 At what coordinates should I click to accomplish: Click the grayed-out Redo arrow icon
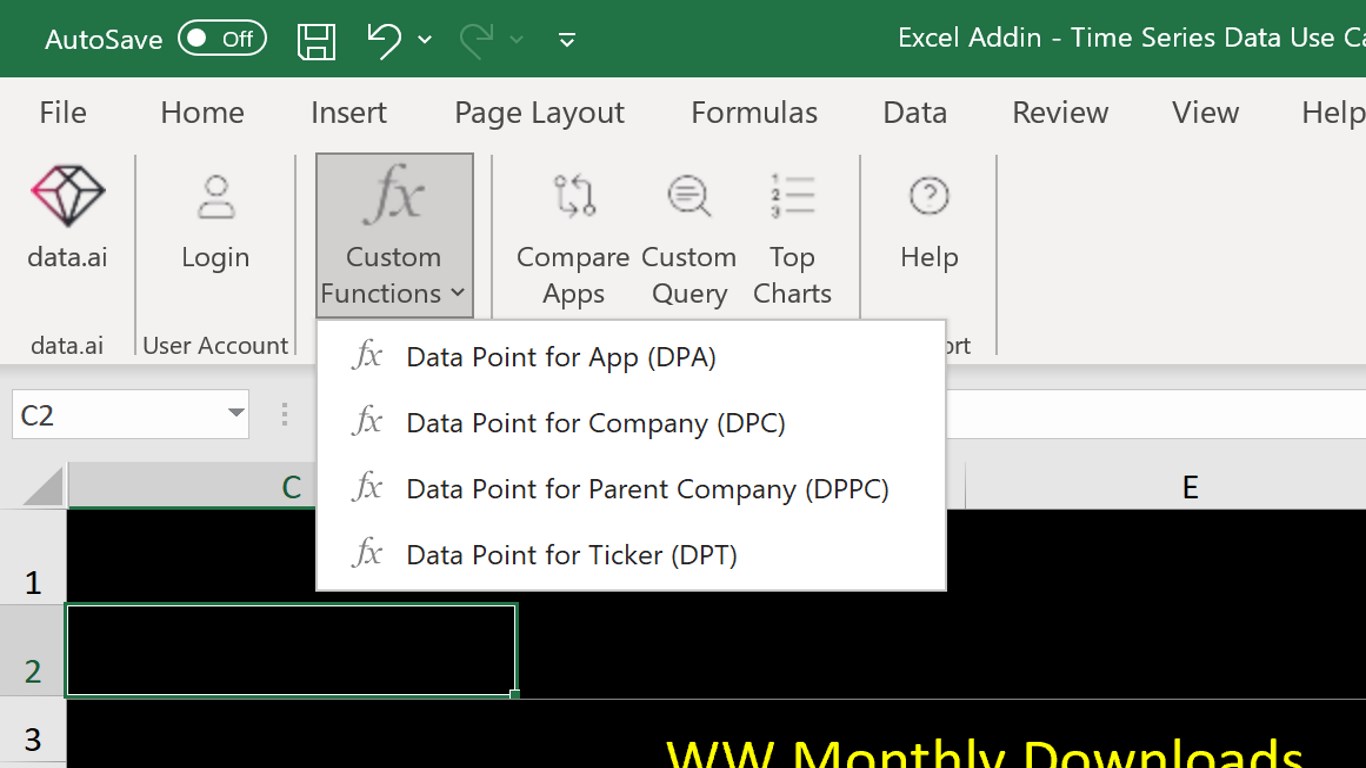point(476,39)
